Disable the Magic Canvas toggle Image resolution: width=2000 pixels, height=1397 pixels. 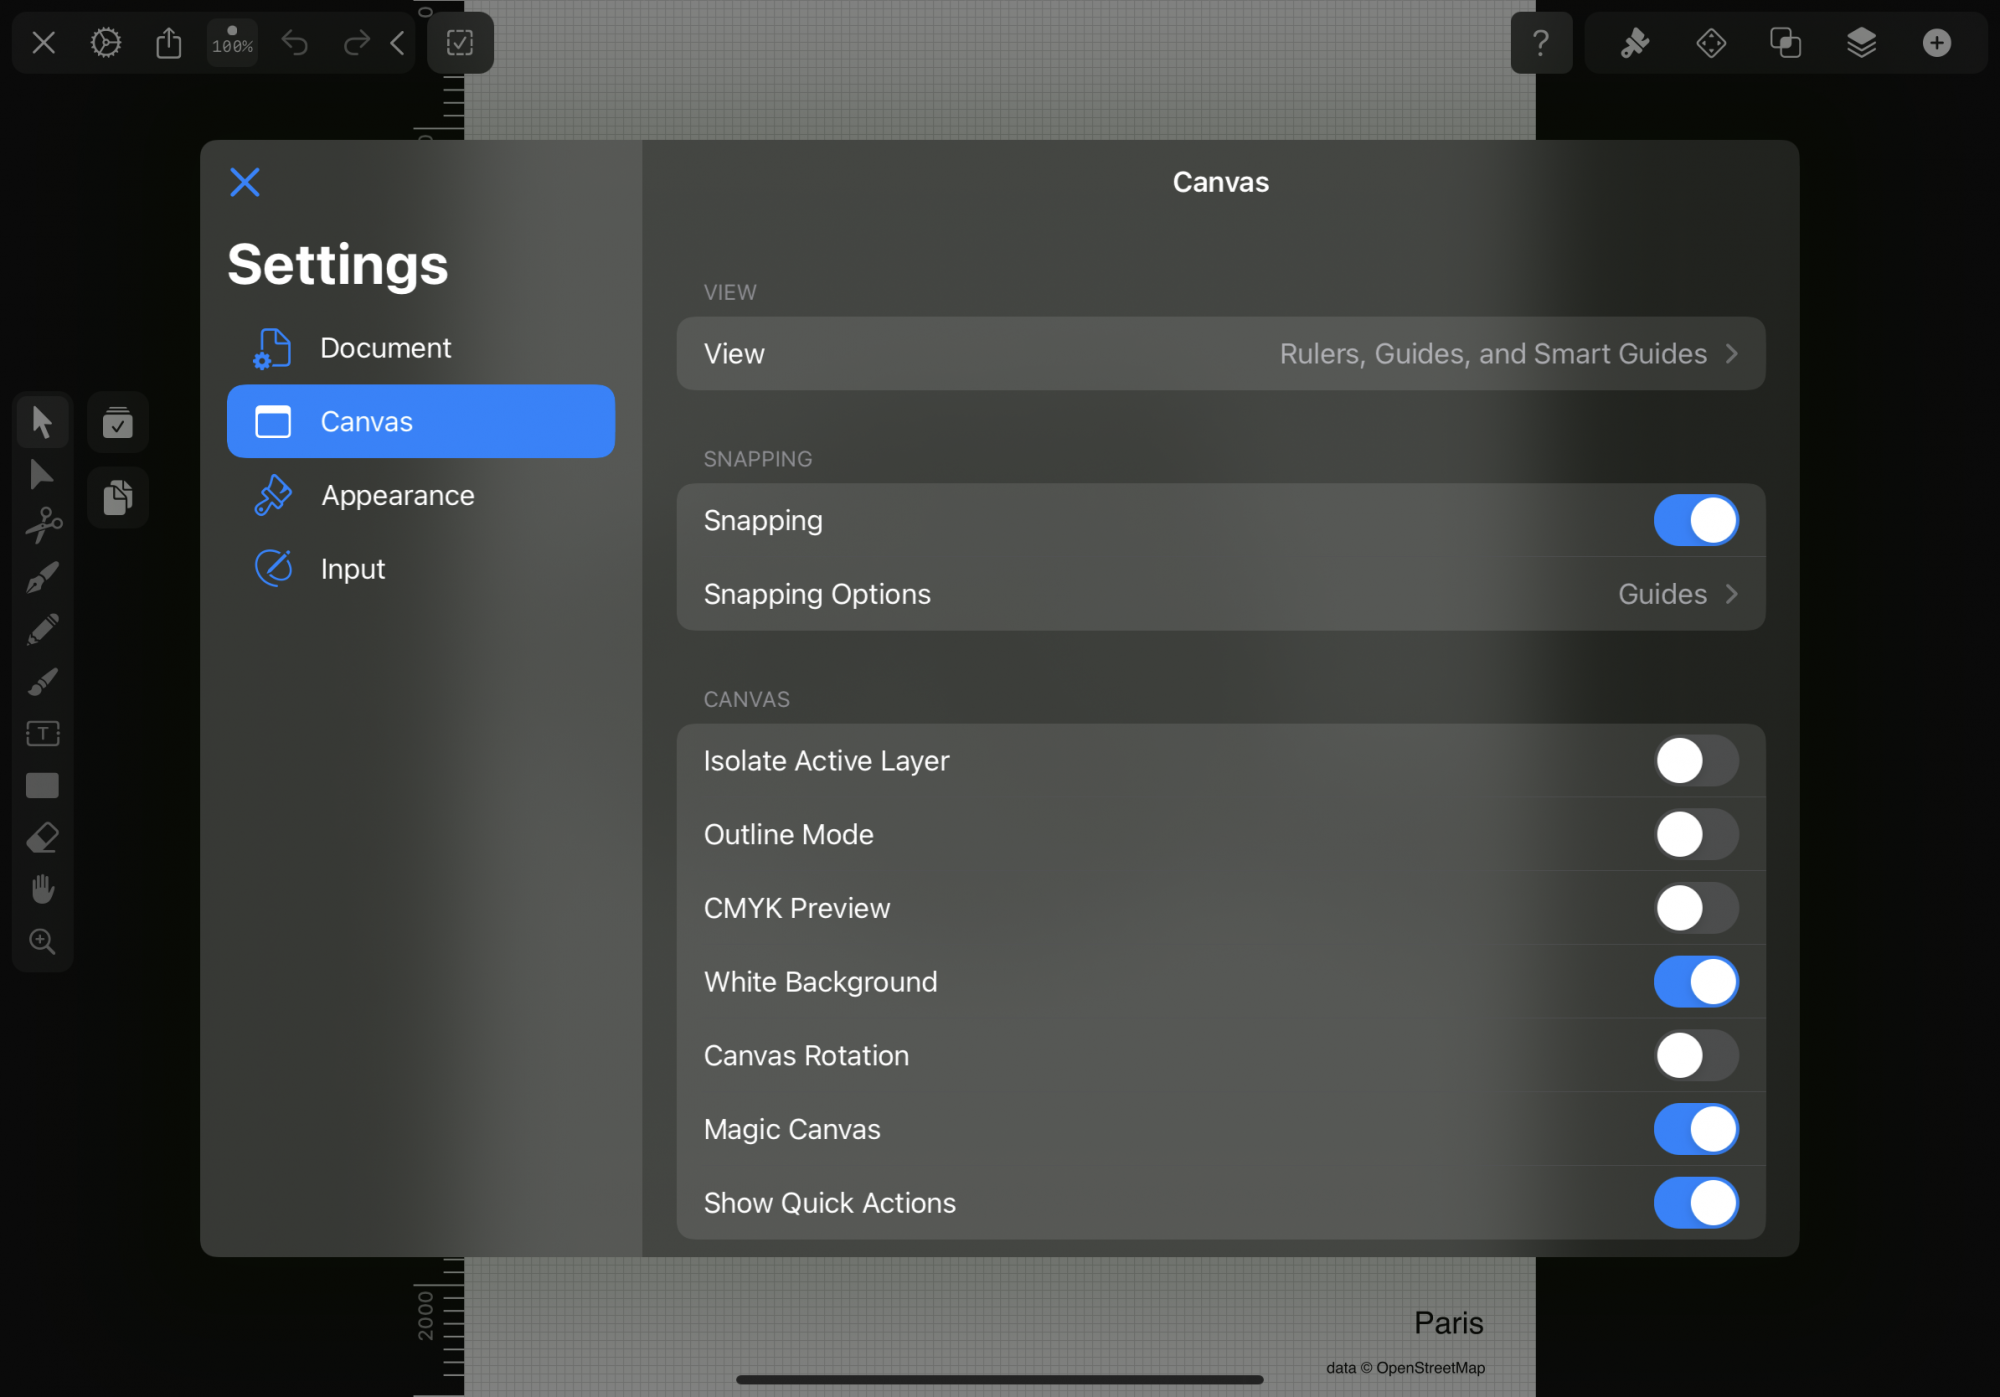coord(1695,1129)
